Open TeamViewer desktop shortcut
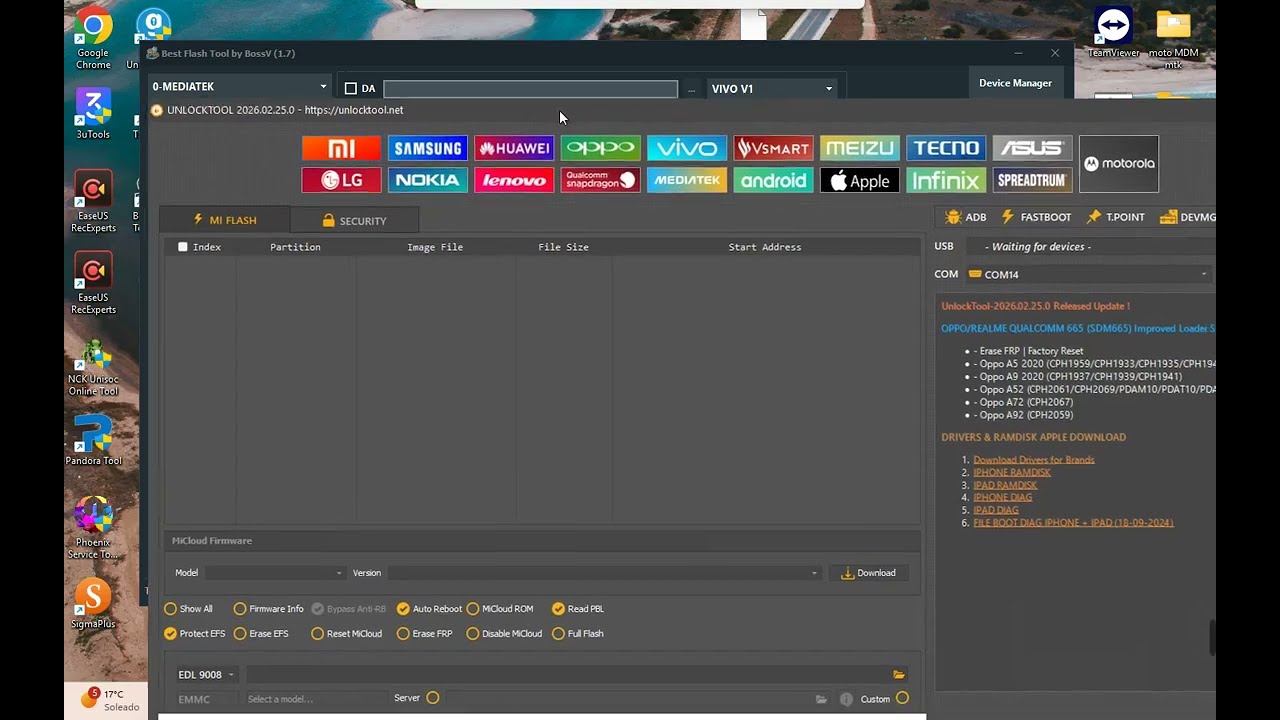Viewport: 1280px width, 720px height. pyautogui.click(x=1113, y=34)
